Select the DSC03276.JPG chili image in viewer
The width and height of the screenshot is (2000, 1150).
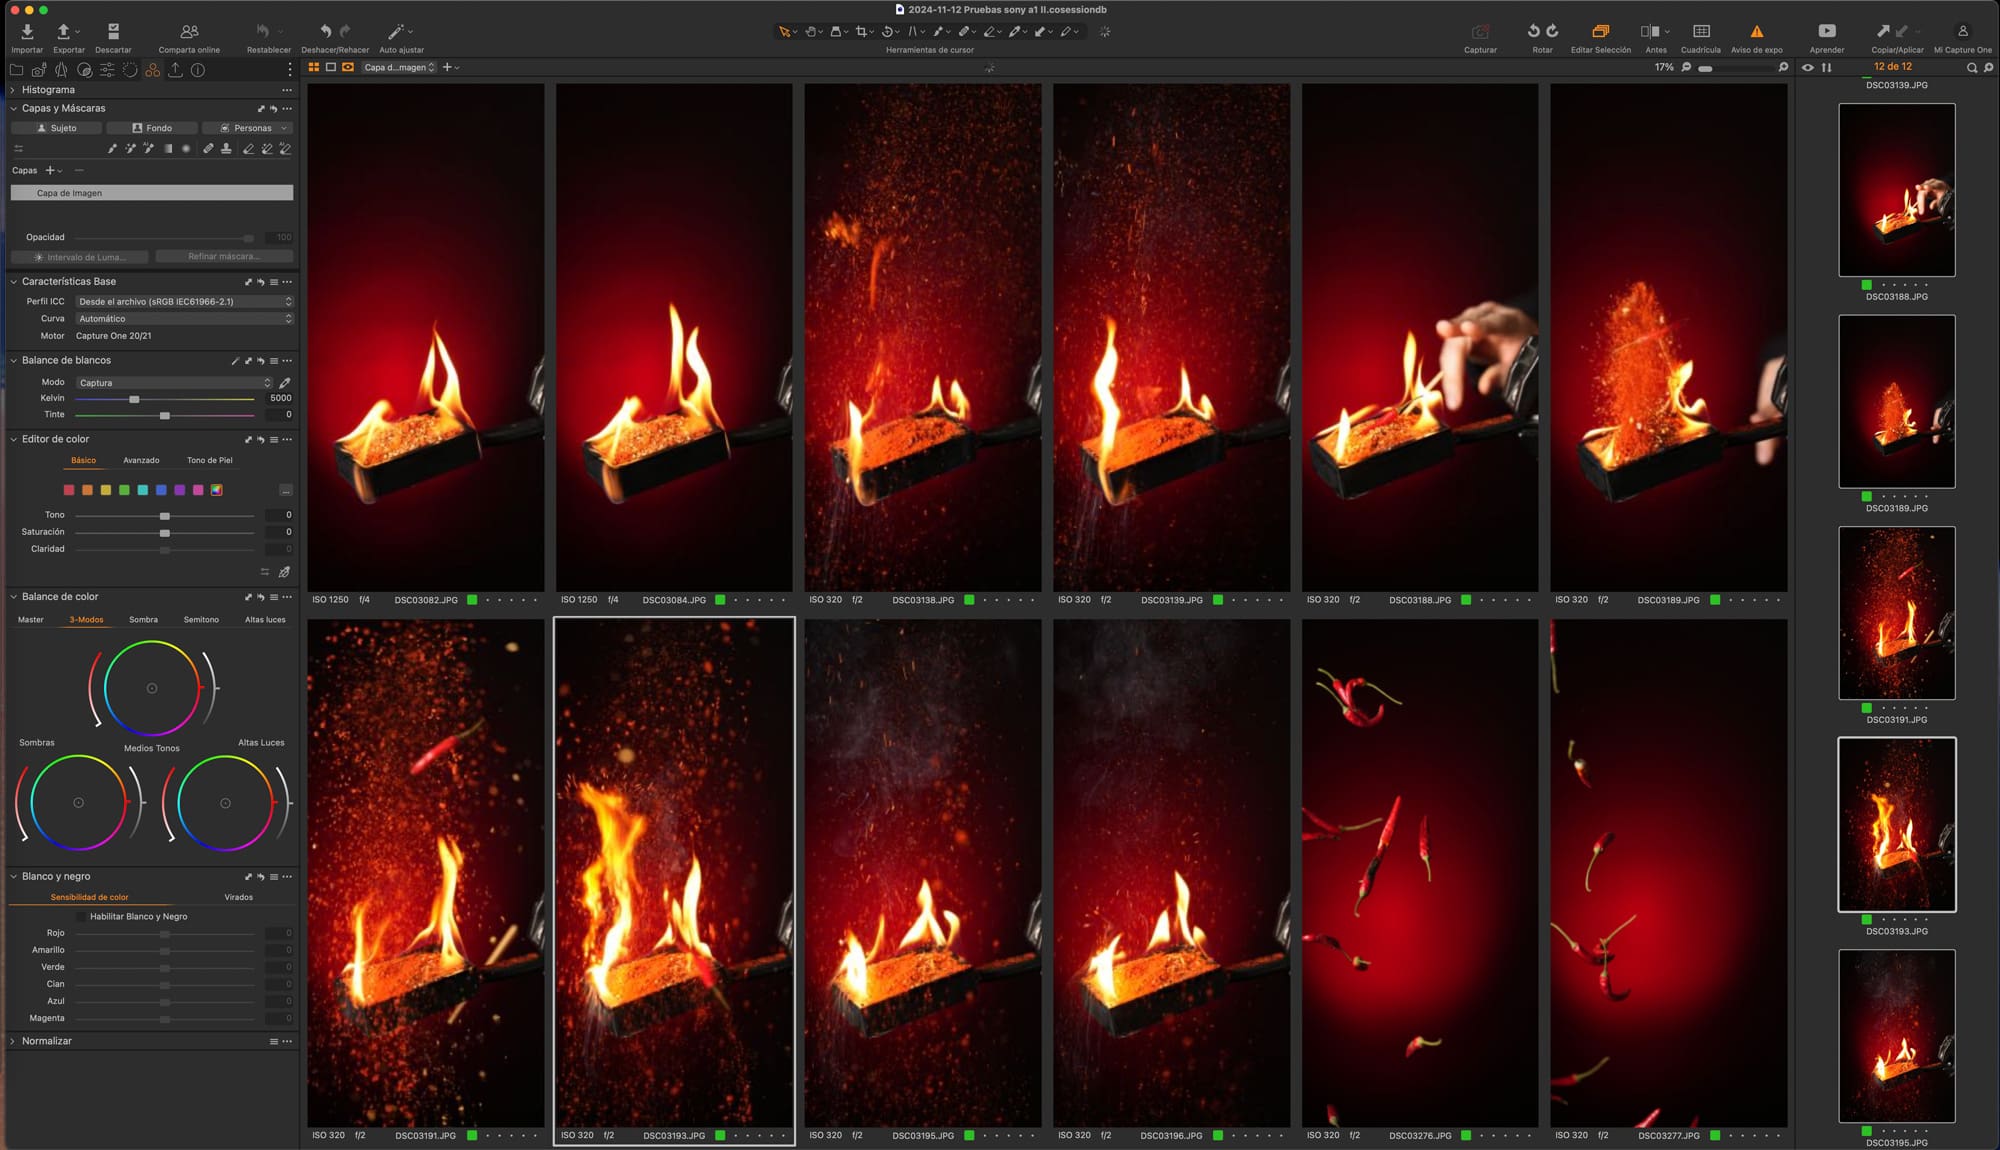[1419, 873]
